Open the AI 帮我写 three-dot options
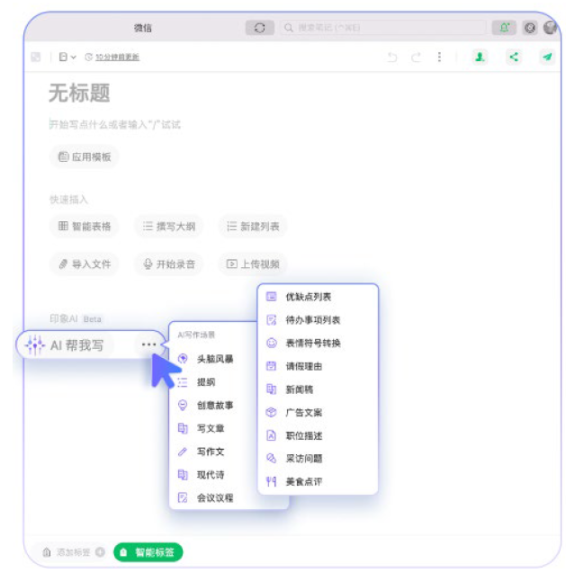 [x=149, y=344]
